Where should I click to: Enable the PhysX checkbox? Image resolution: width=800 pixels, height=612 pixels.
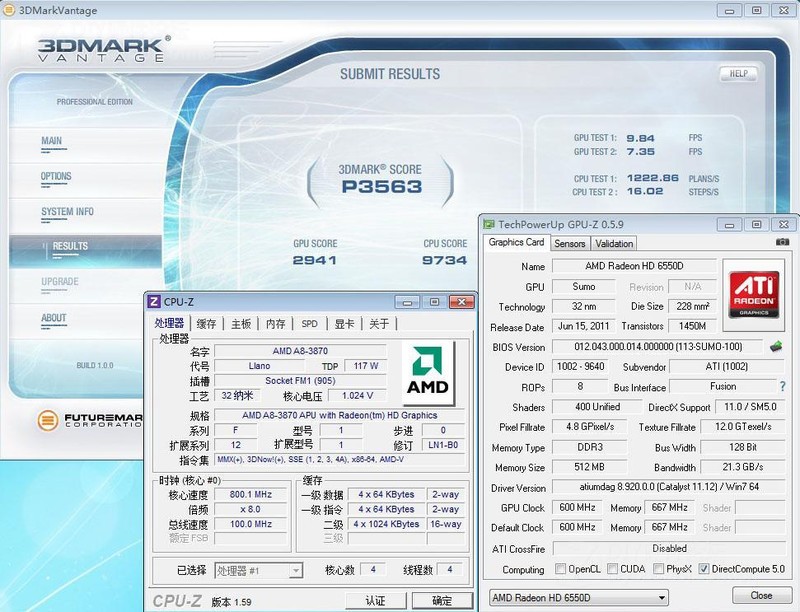pos(659,569)
